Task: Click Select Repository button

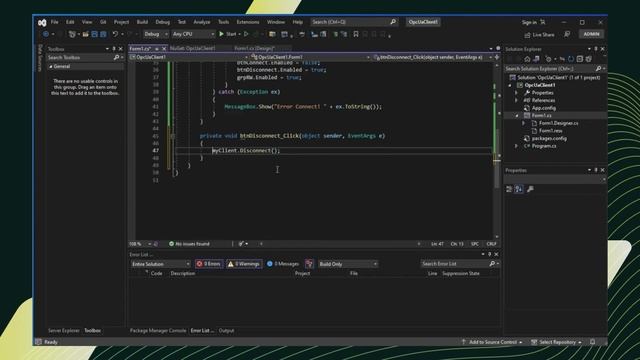Action: 556,342
